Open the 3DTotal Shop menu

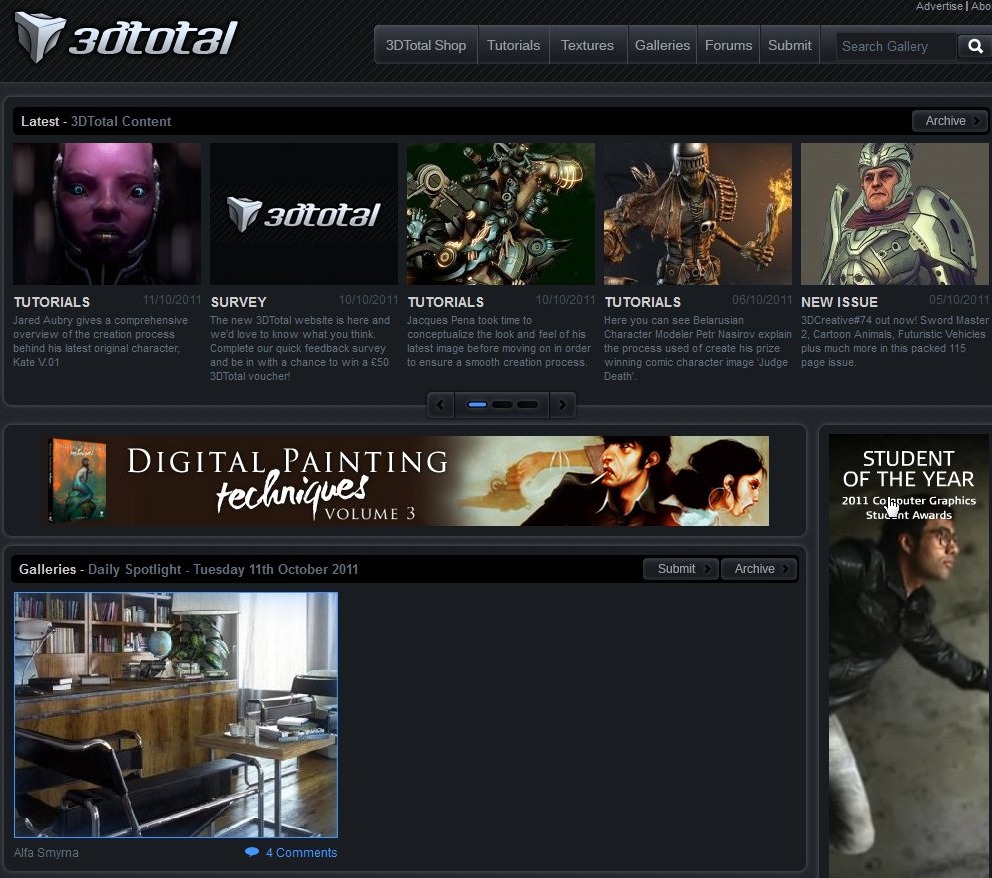coord(426,46)
